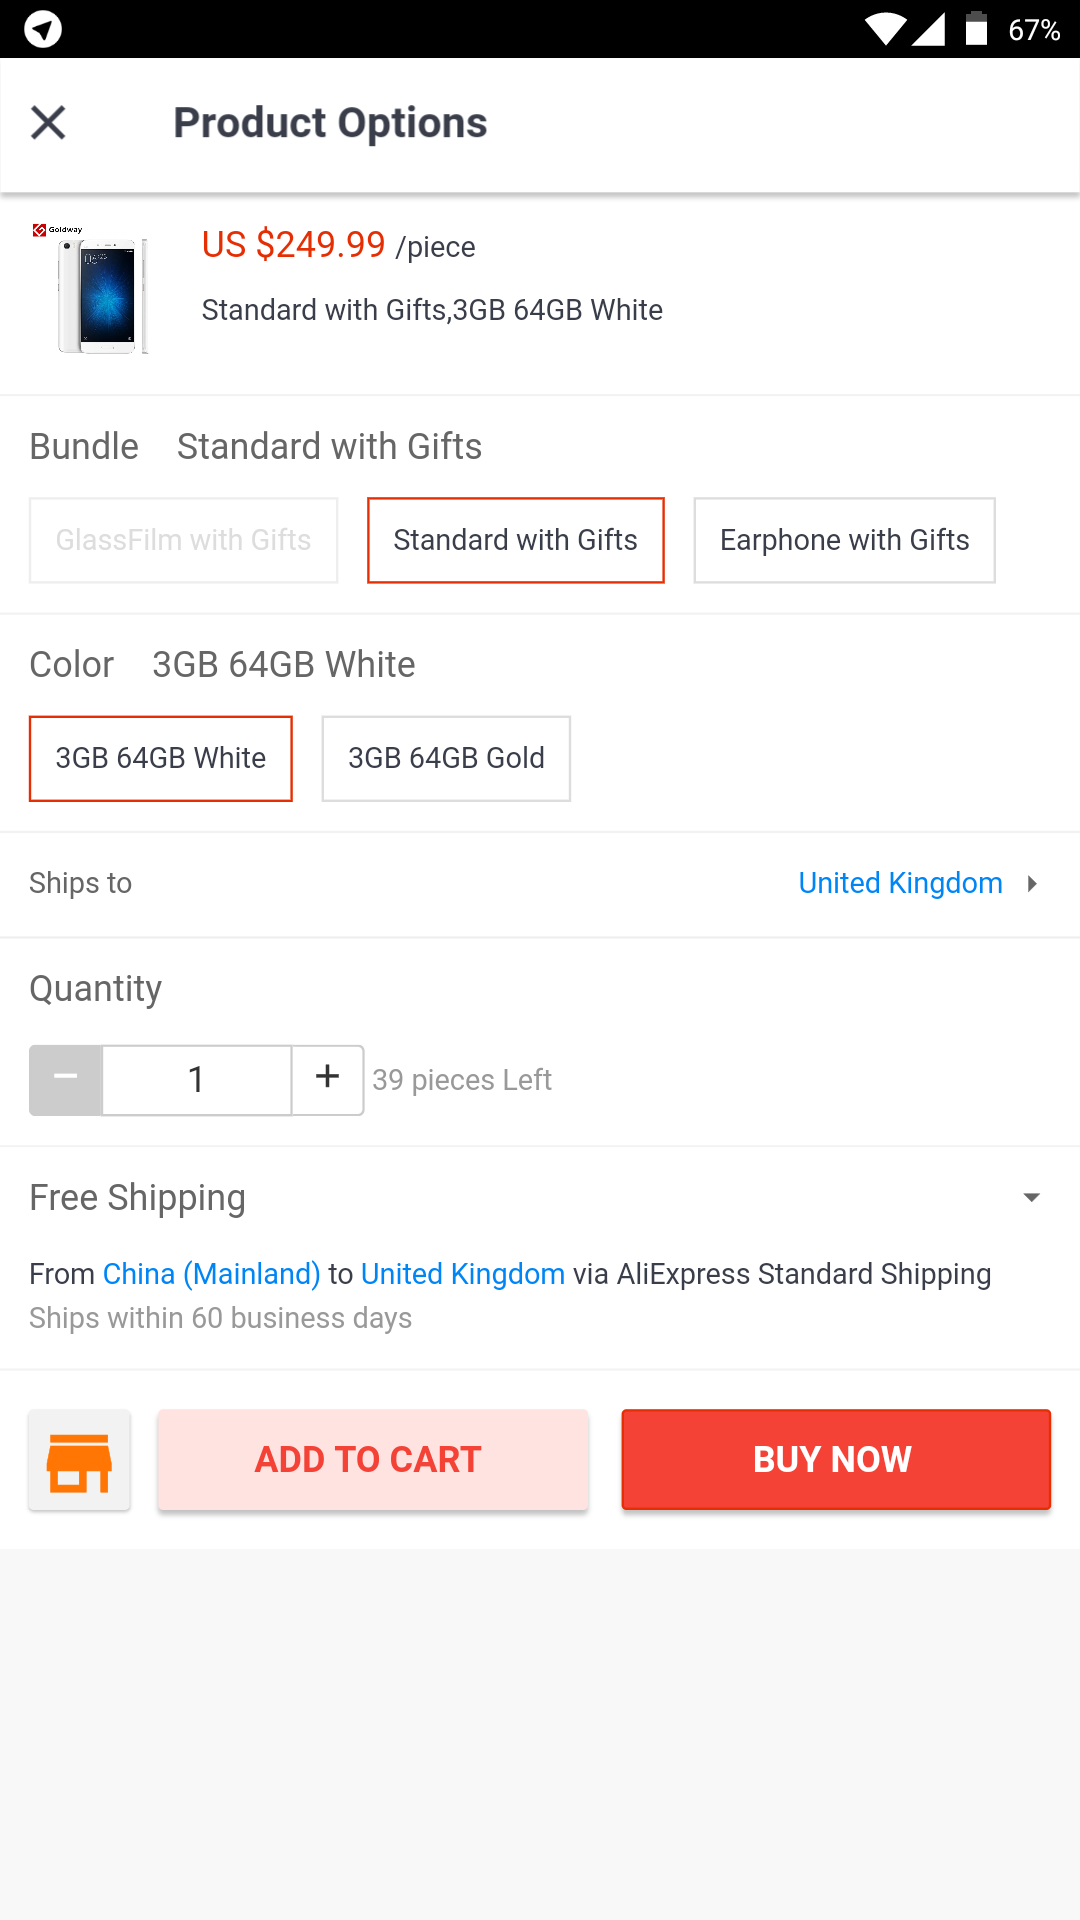This screenshot has width=1080, height=1920.
Task: Open Ships to chevron arrow
Action: click(1032, 884)
